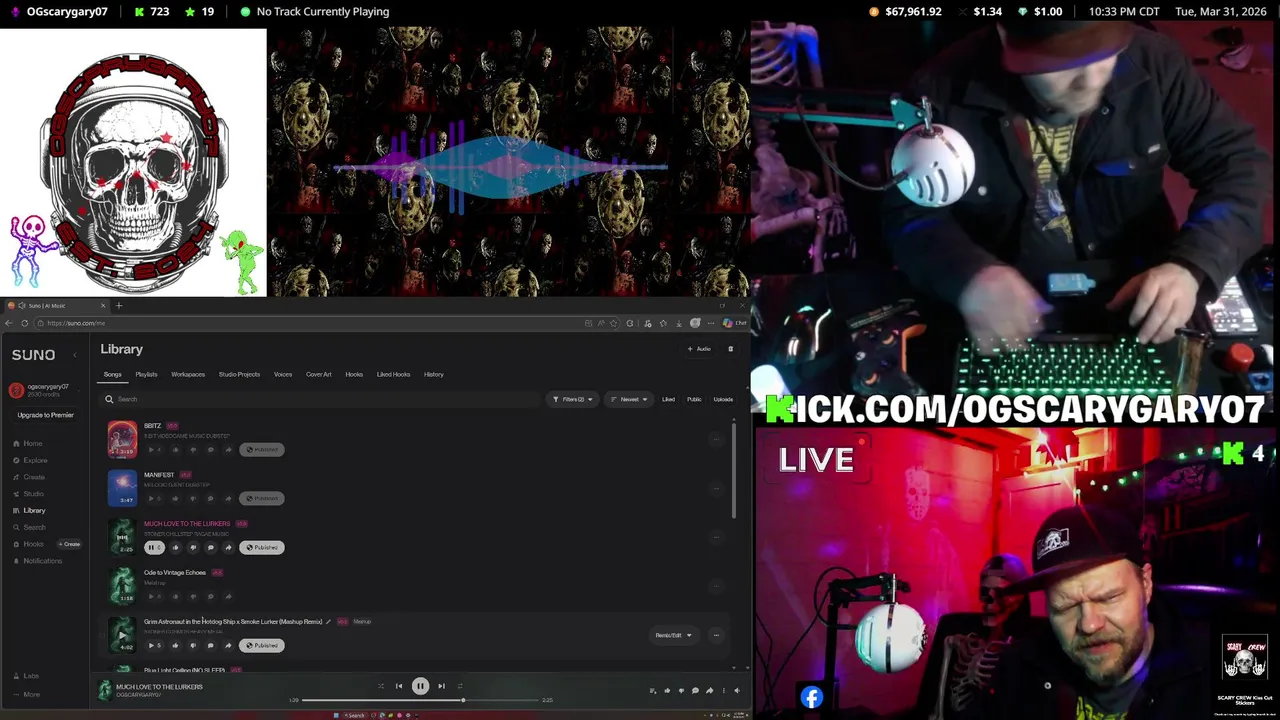The image size is (1280, 720).
Task: Click the 8BITZ cover thumbnail
Action: tap(122, 439)
